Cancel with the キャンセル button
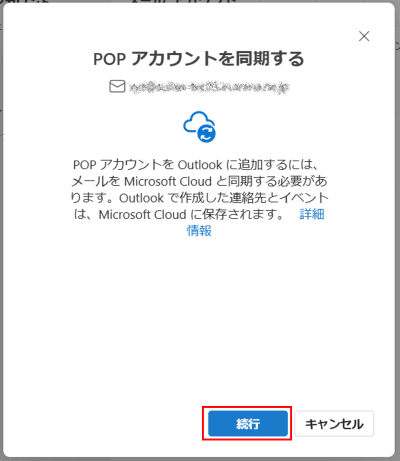The image size is (400, 461). (x=334, y=423)
